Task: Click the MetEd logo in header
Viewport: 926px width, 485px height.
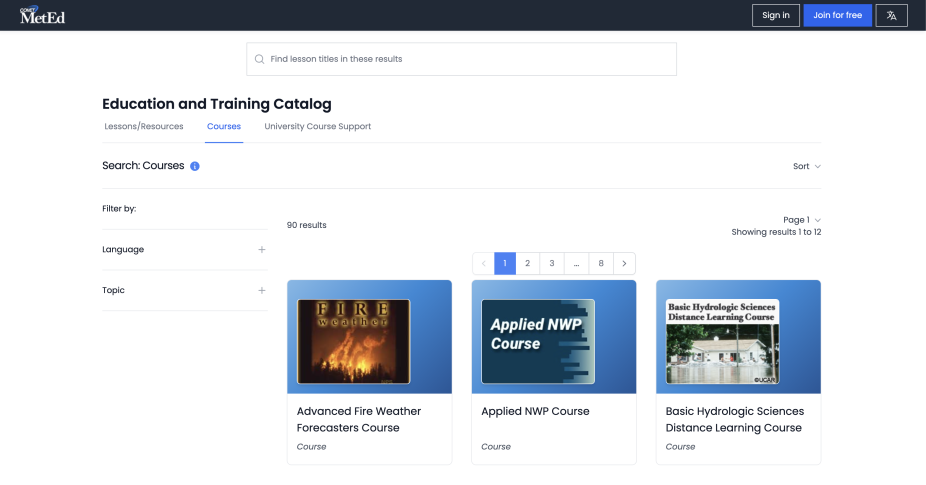Action: coord(42,15)
